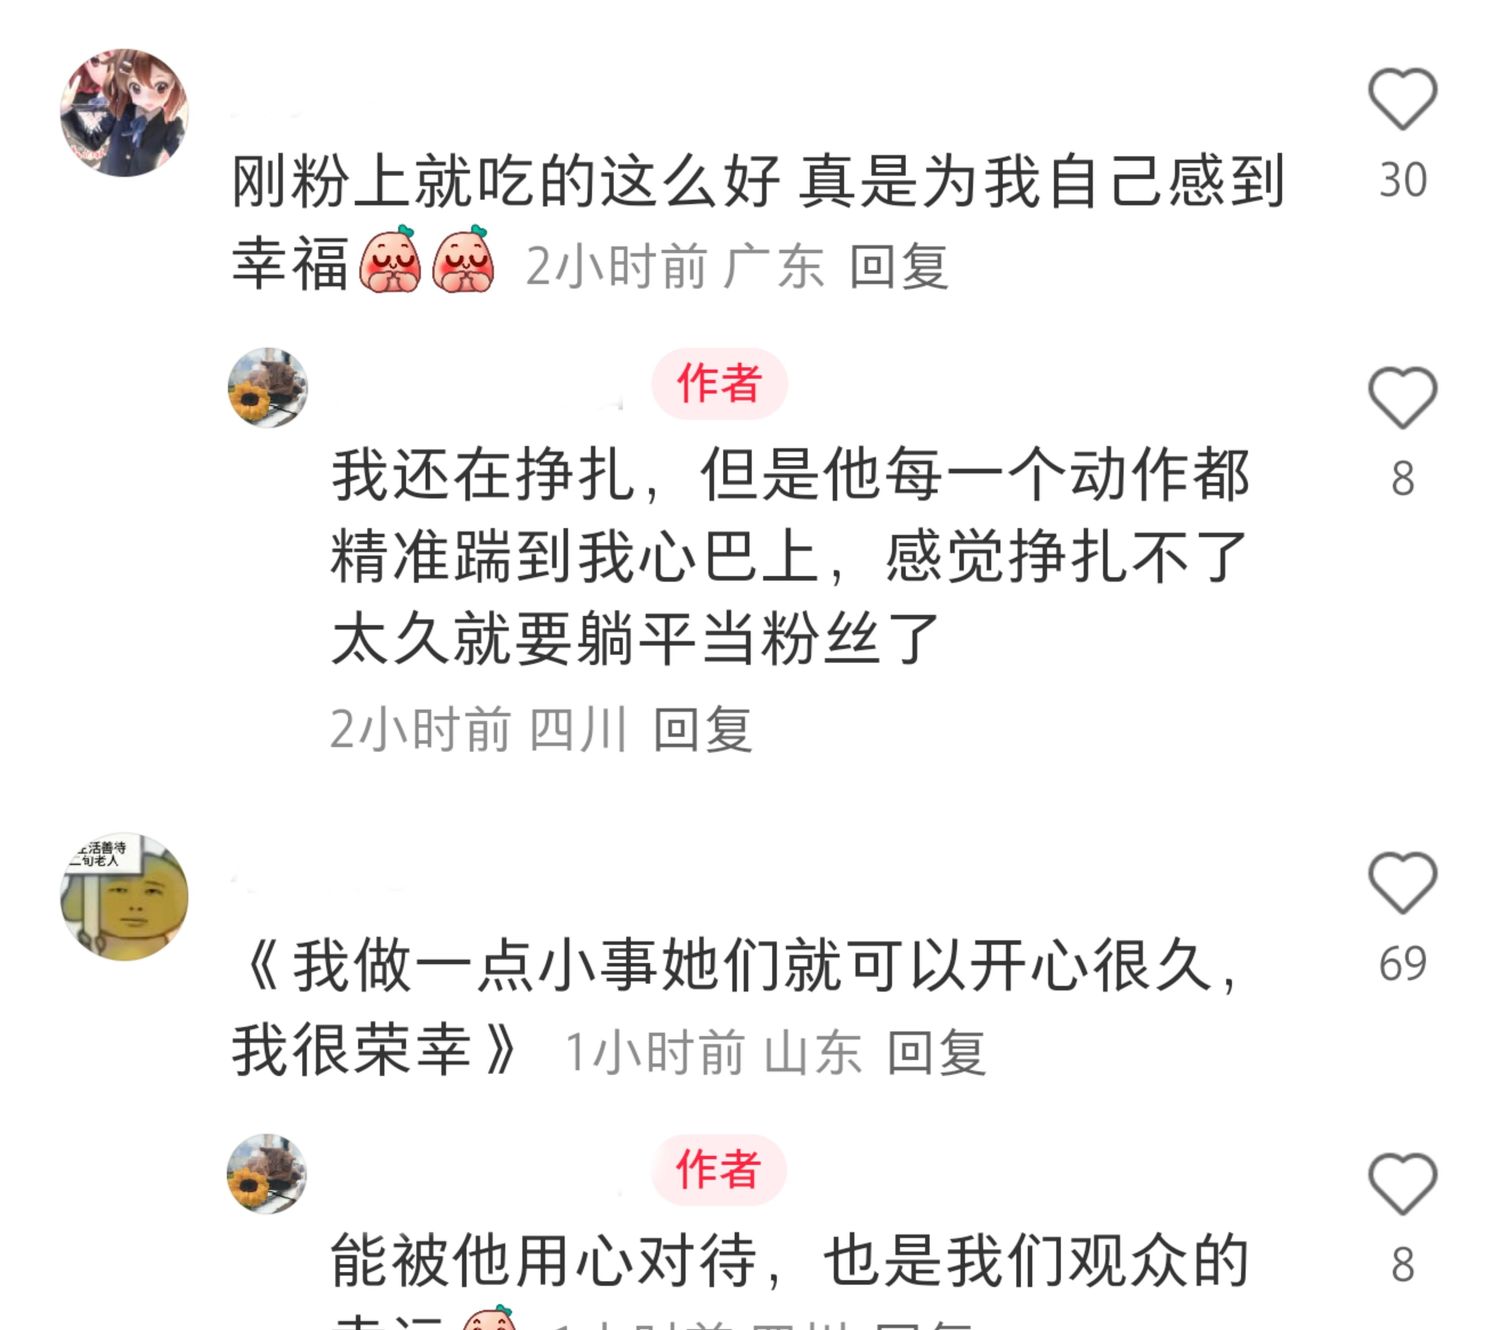Viewport: 1500px width, 1330px height.
Task: Open anime girl avatar profile
Action: [125, 112]
